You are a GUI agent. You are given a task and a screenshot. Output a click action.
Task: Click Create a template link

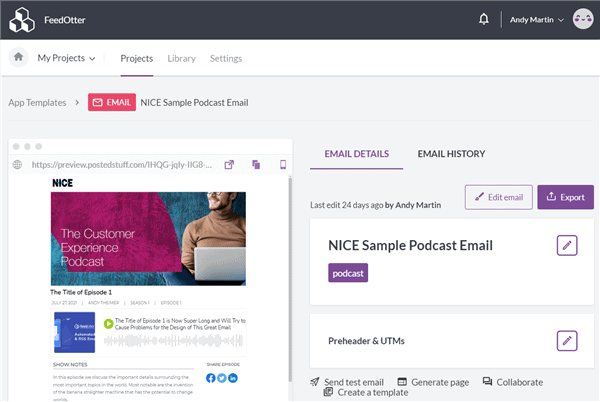click(x=366, y=392)
